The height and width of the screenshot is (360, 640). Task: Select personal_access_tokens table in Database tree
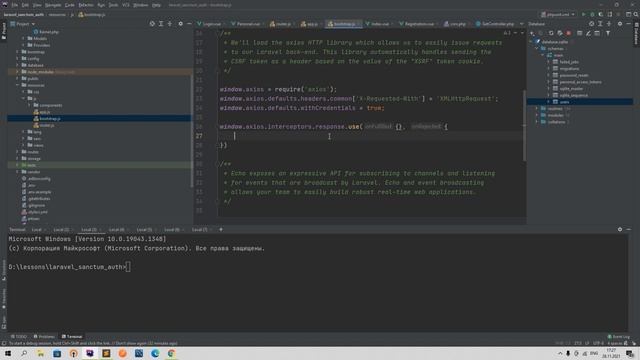click(x=580, y=82)
